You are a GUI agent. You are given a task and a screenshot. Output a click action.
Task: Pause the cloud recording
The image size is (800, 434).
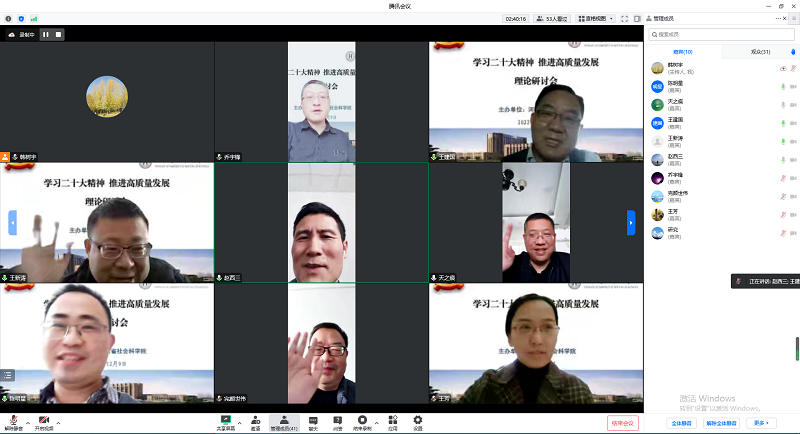click(x=45, y=34)
